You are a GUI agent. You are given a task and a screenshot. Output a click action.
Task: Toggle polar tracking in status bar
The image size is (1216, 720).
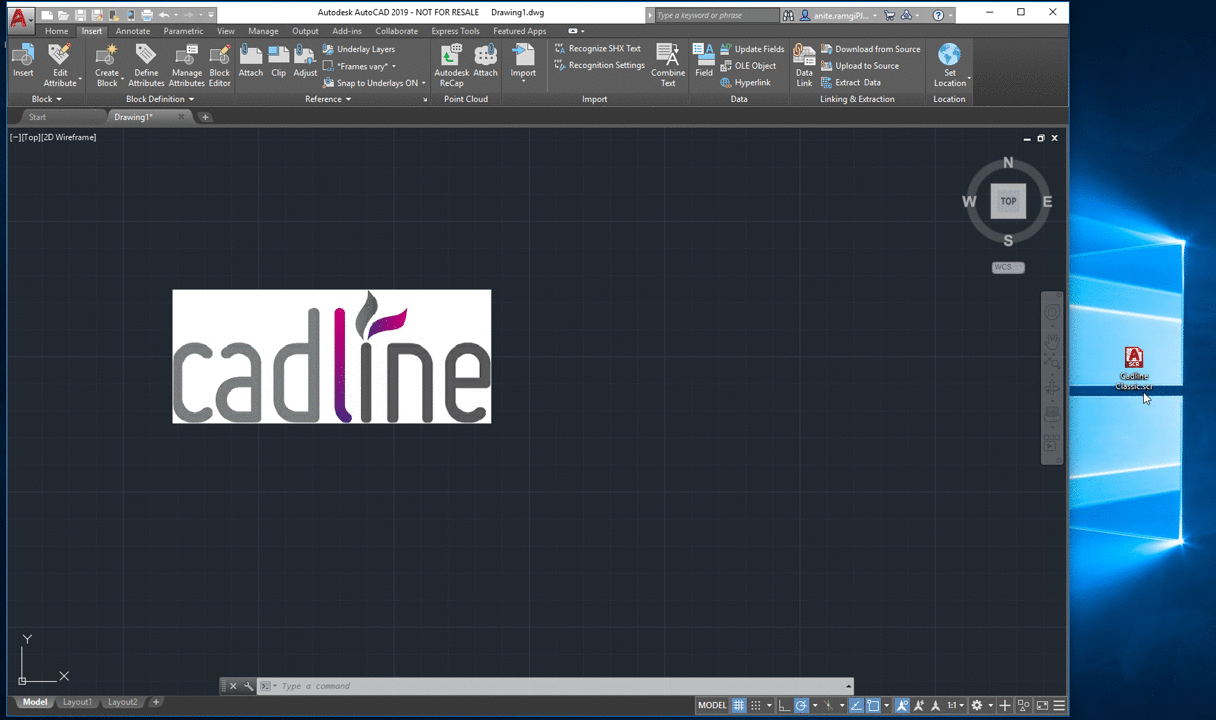click(801, 705)
